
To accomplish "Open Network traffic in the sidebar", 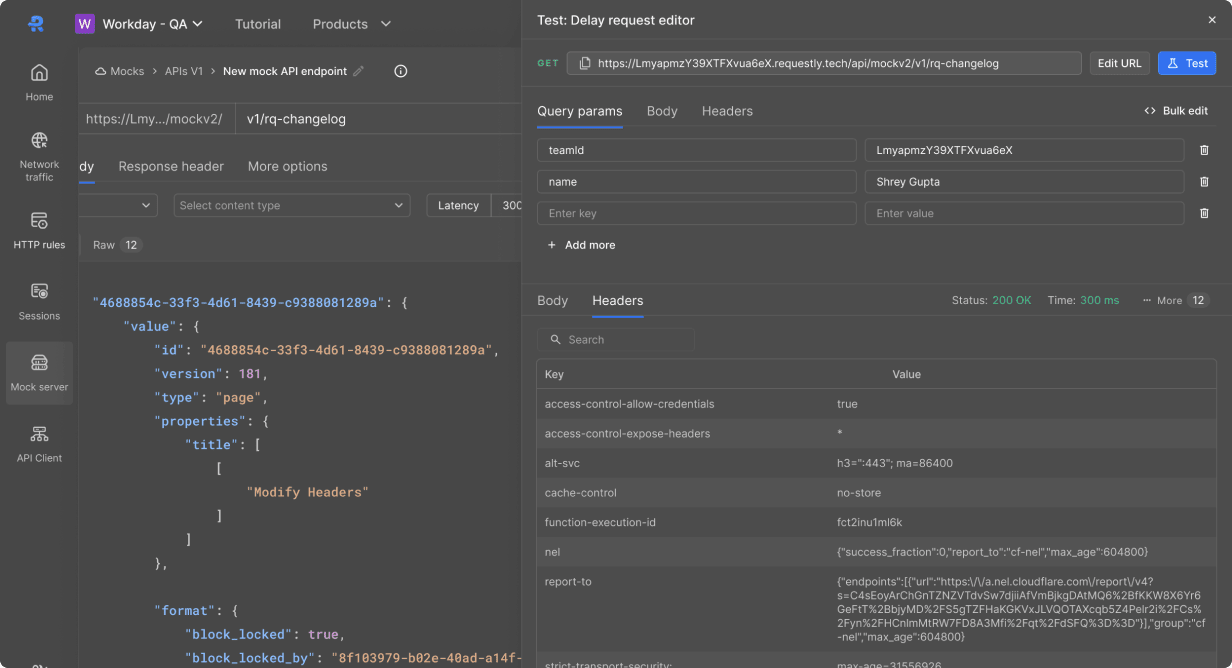I will (x=39, y=157).
